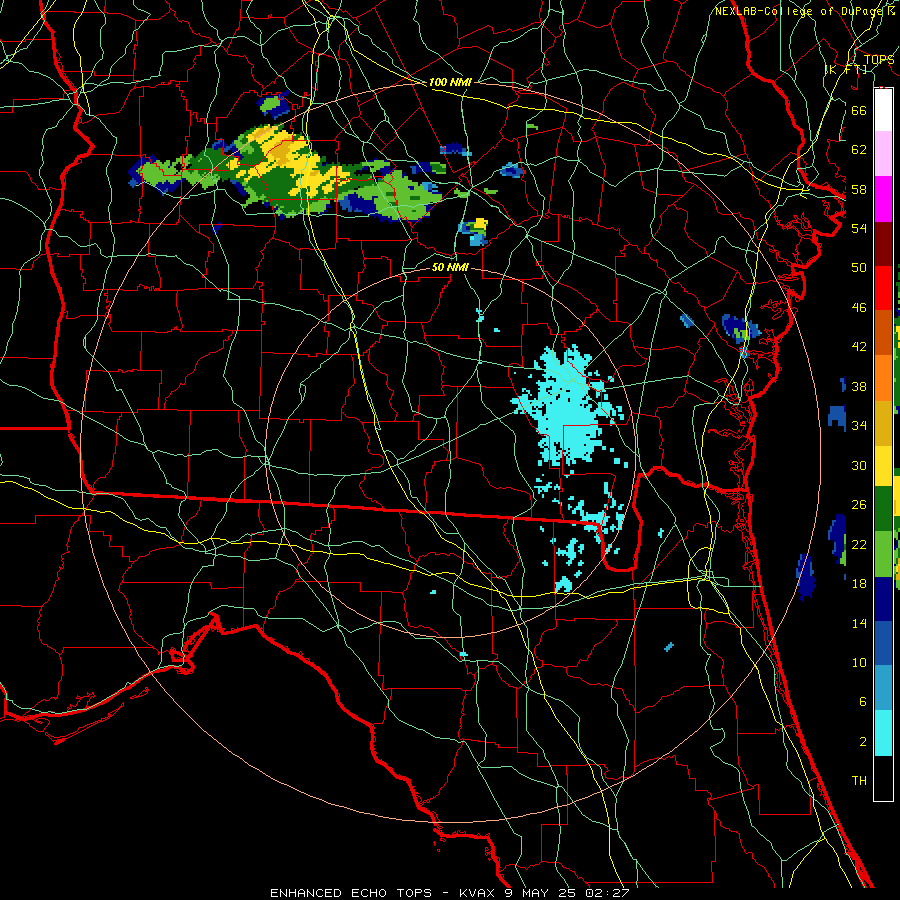
Task: Click the "TH" threshold legend label
Action: coord(859,781)
